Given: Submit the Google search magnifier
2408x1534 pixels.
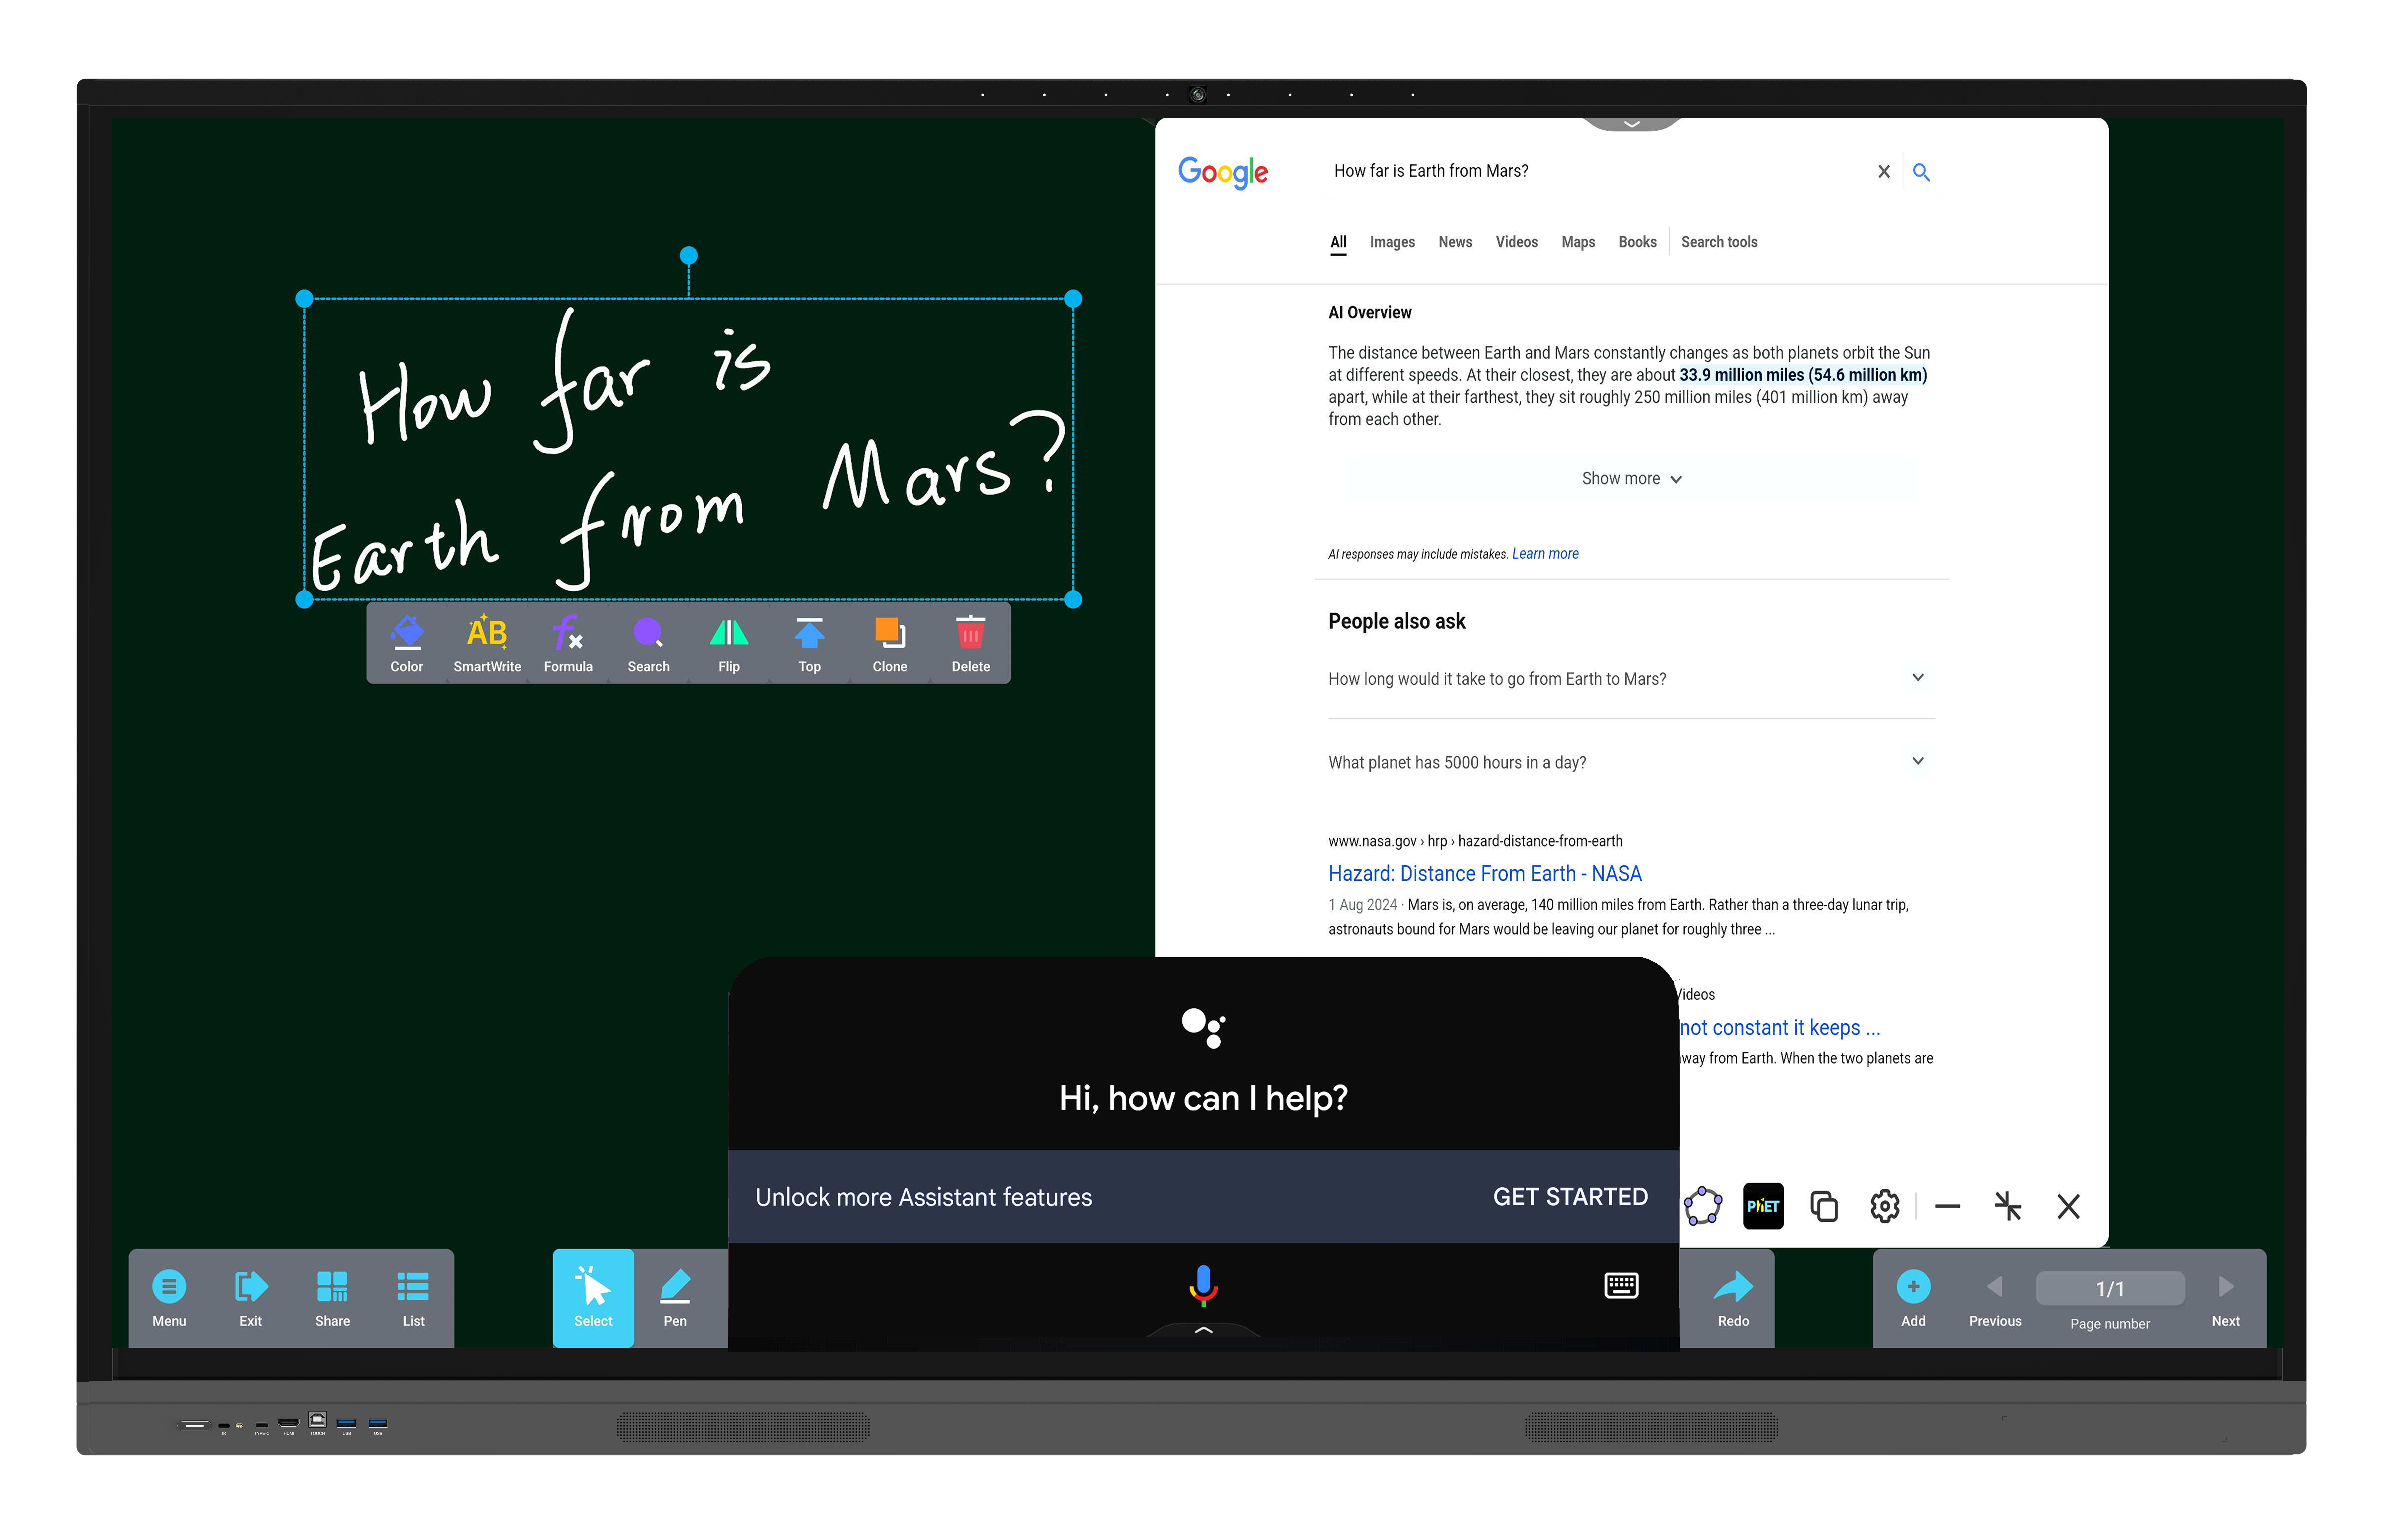Looking at the screenshot, I should click(x=1921, y=172).
